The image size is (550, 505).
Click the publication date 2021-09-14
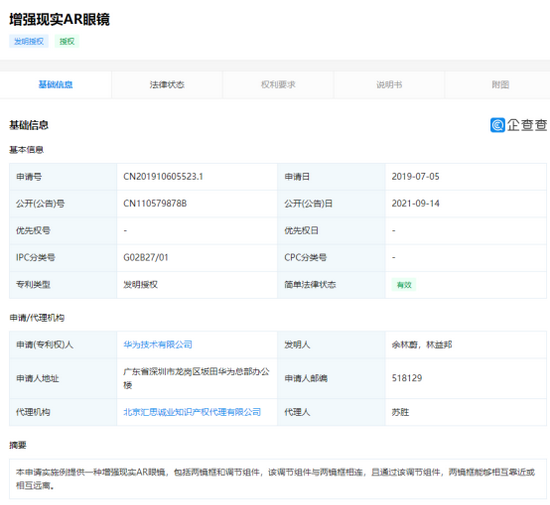click(415, 203)
